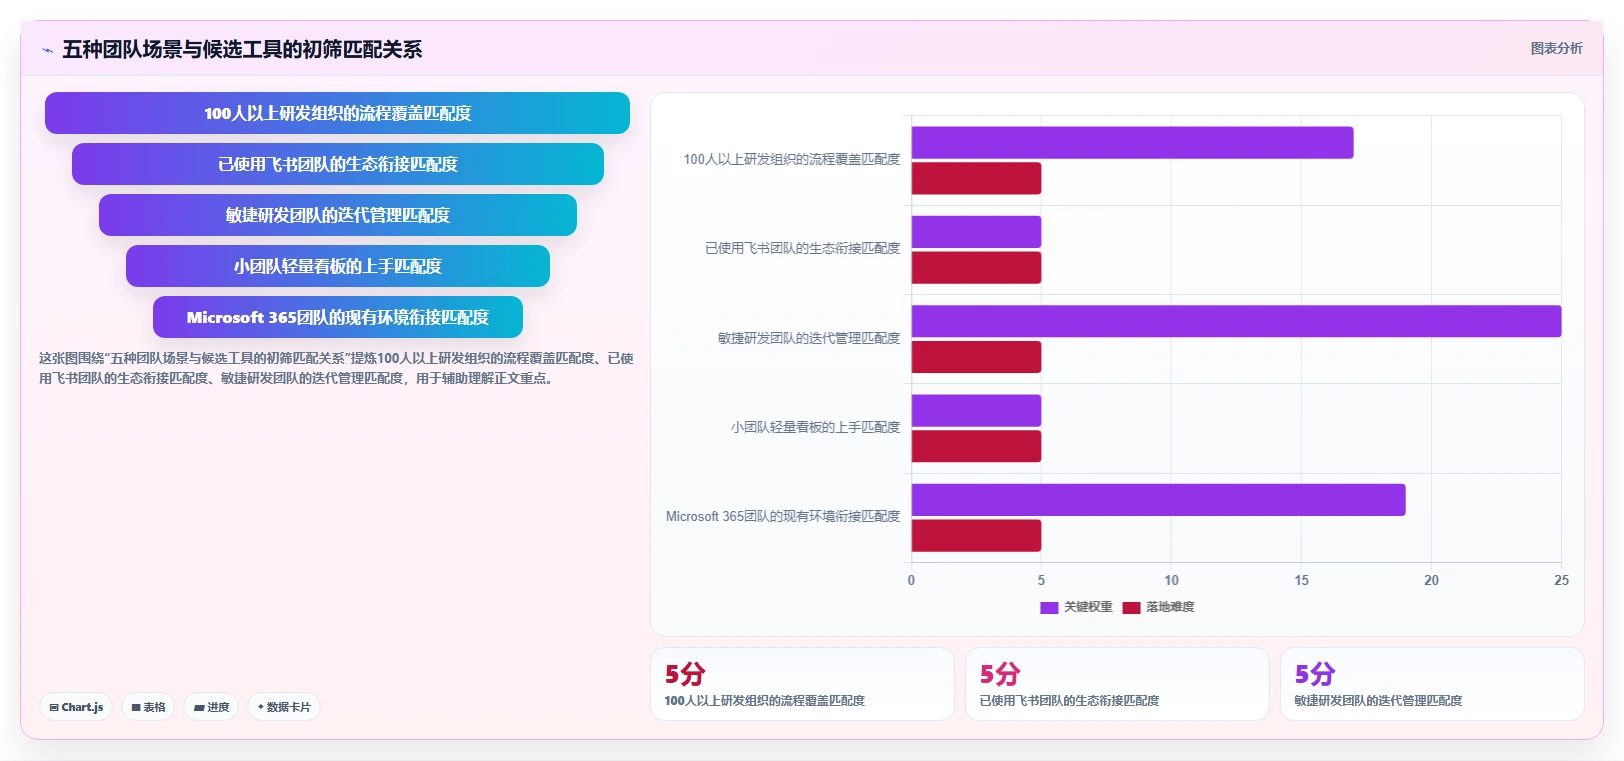Screen dimensions: 1624x761
Task: Click the Chart.js tag chip
Action: [x=76, y=707]
